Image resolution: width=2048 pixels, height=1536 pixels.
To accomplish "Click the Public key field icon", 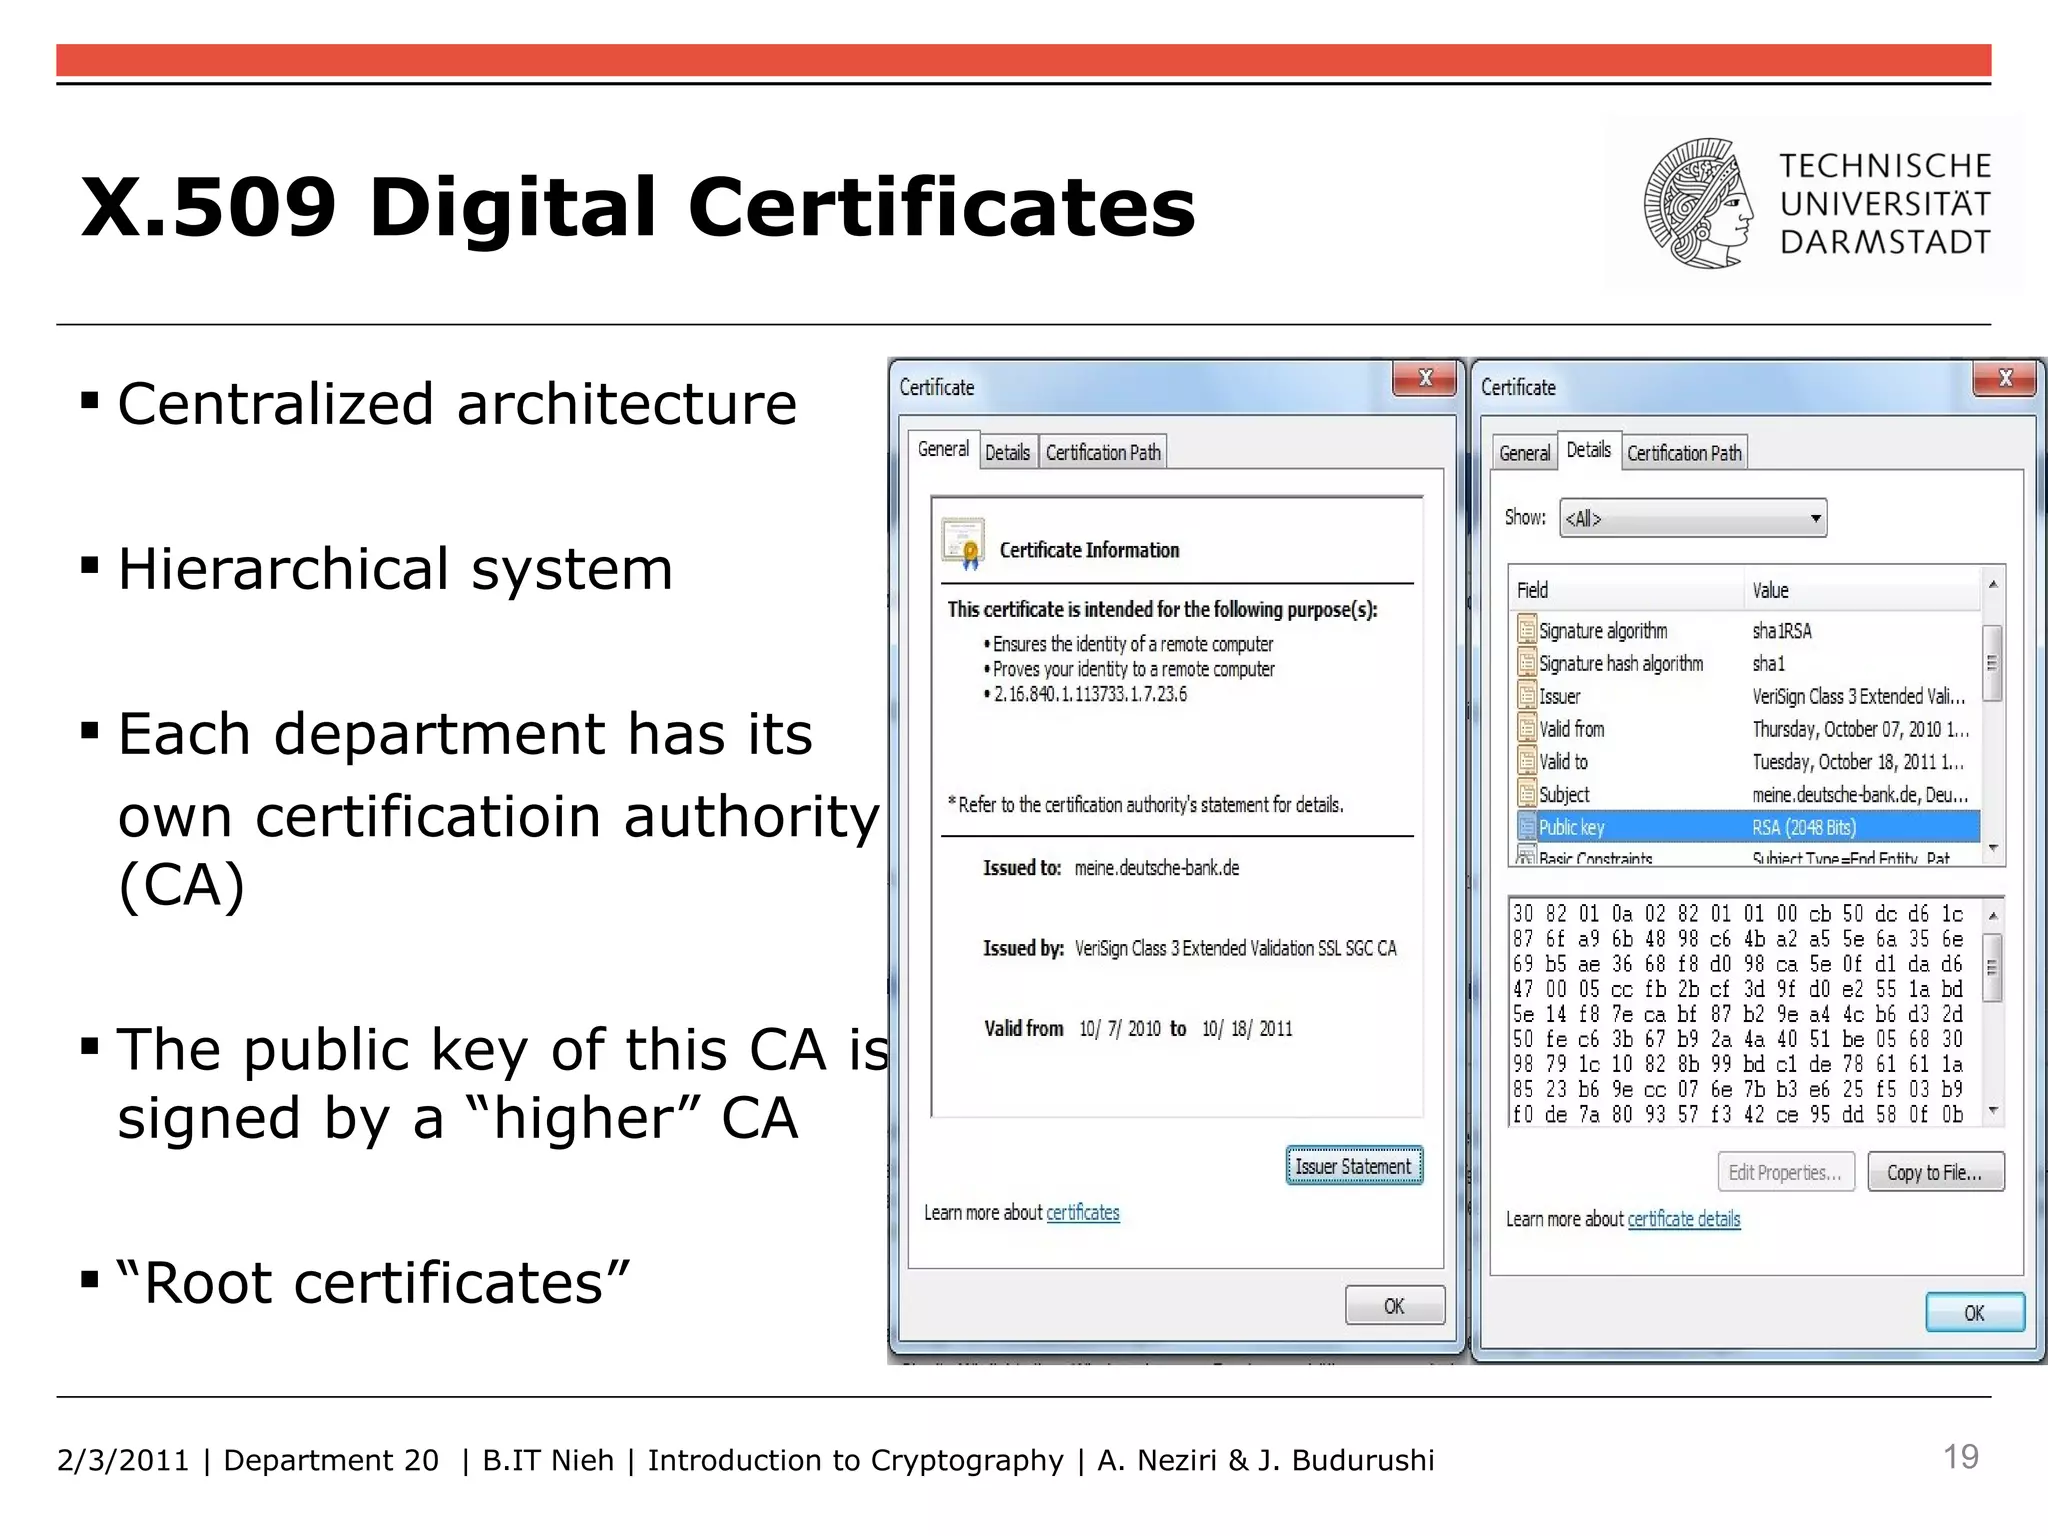I will coord(1526,827).
